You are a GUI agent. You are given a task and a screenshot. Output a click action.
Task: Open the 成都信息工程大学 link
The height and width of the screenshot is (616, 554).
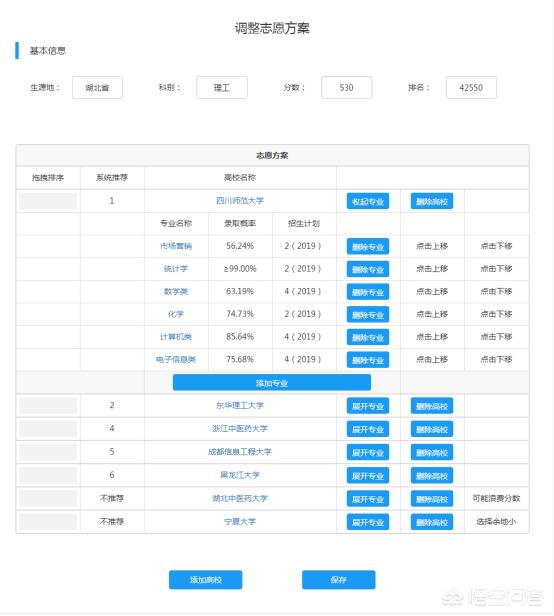pos(240,452)
